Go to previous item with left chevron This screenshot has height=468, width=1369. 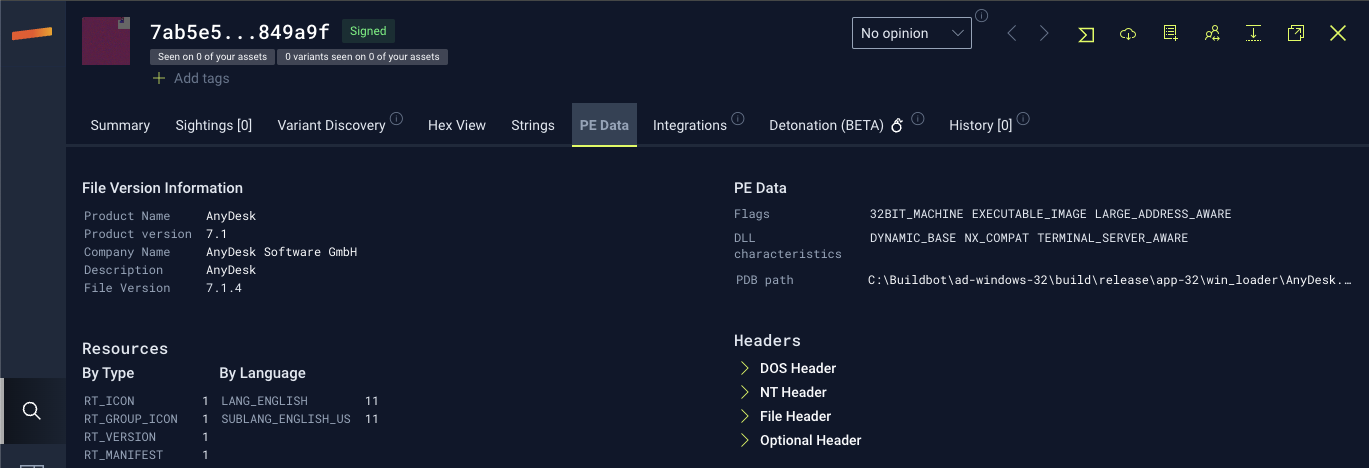pyautogui.click(x=1012, y=34)
